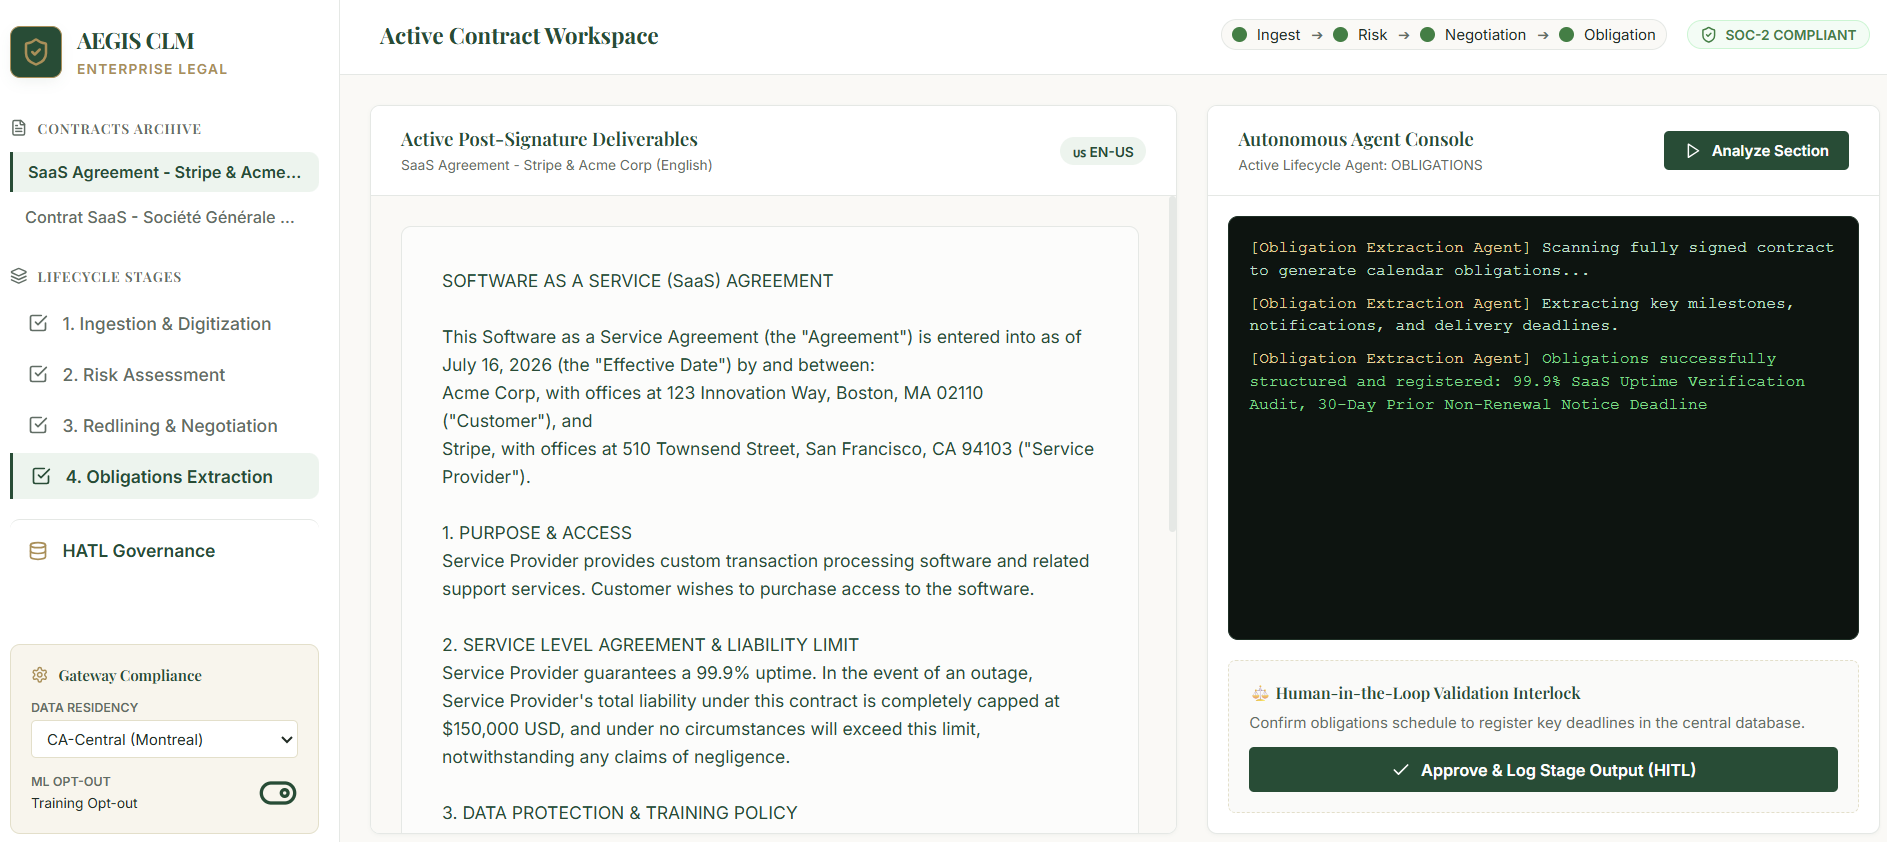Click the console line 'Obligations successfully structured'

(x=1527, y=381)
